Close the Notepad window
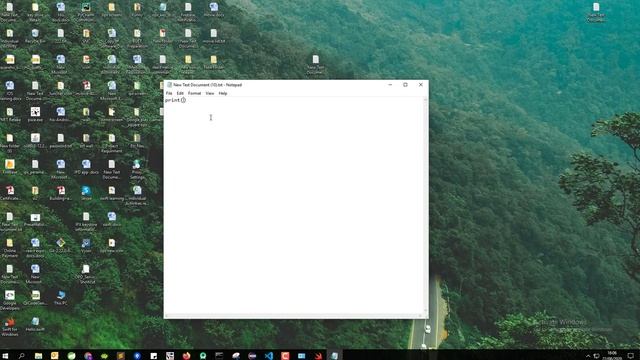This screenshot has width=640, height=360. click(421, 85)
